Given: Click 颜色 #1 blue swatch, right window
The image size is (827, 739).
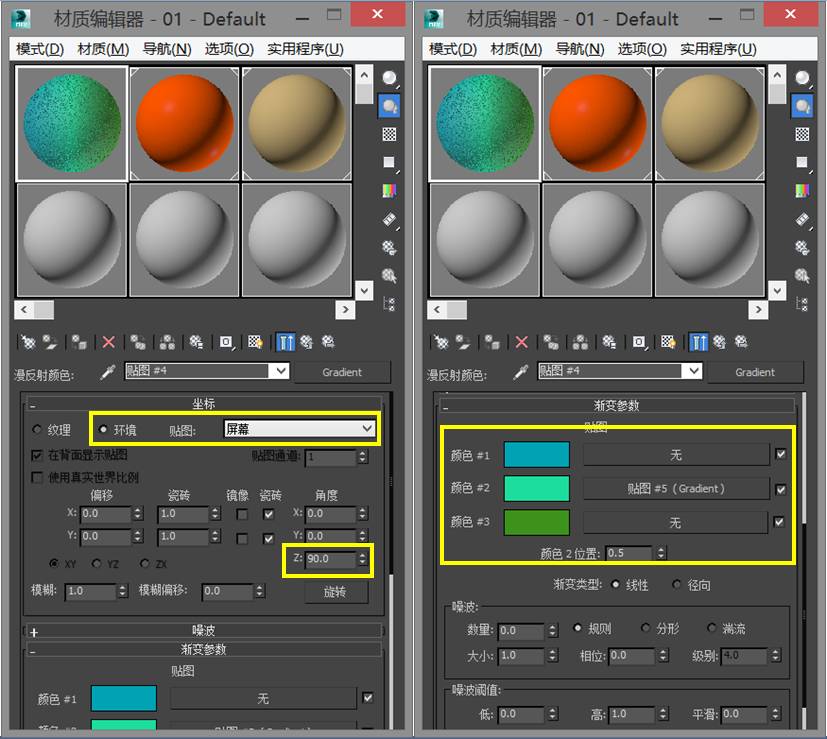Looking at the screenshot, I should [536, 455].
